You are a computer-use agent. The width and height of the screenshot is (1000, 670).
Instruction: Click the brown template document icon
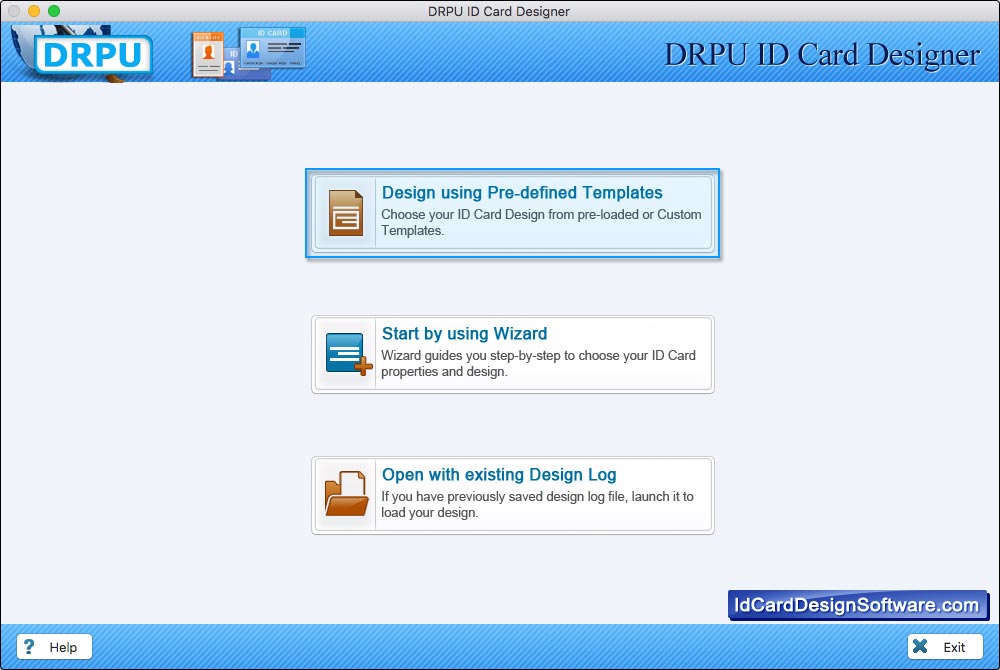[346, 213]
